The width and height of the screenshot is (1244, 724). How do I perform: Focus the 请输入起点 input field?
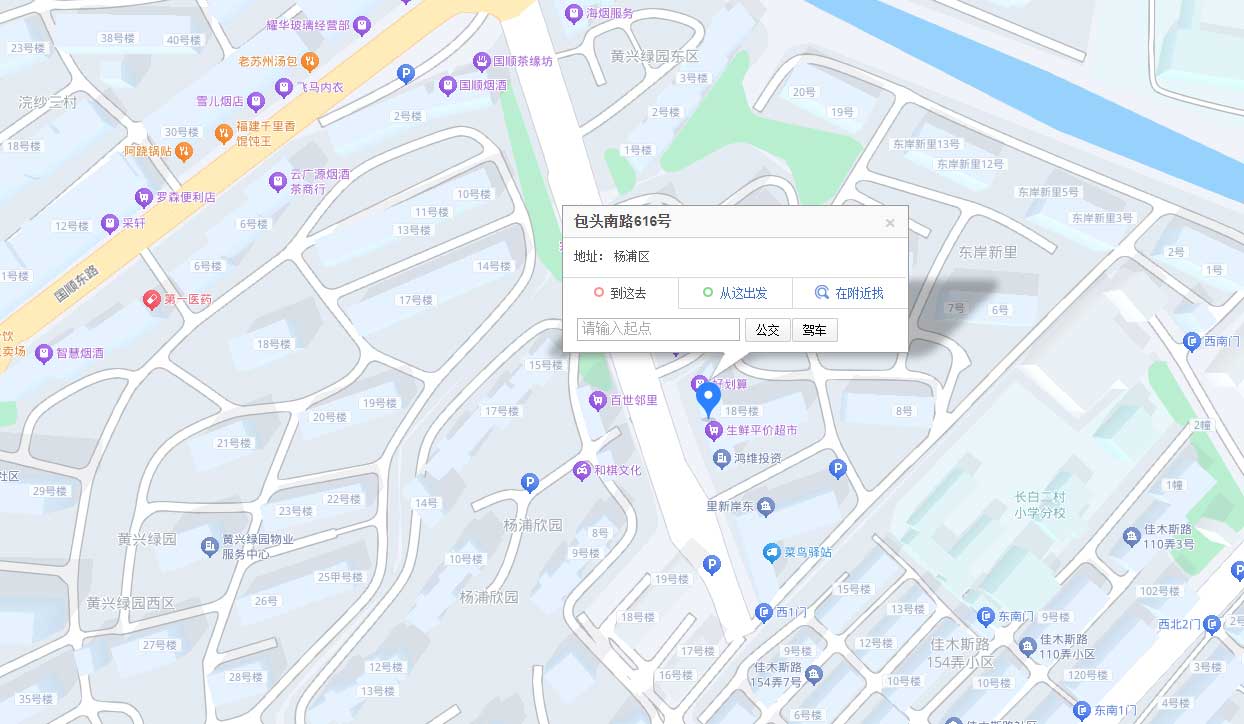click(x=658, y=329)
